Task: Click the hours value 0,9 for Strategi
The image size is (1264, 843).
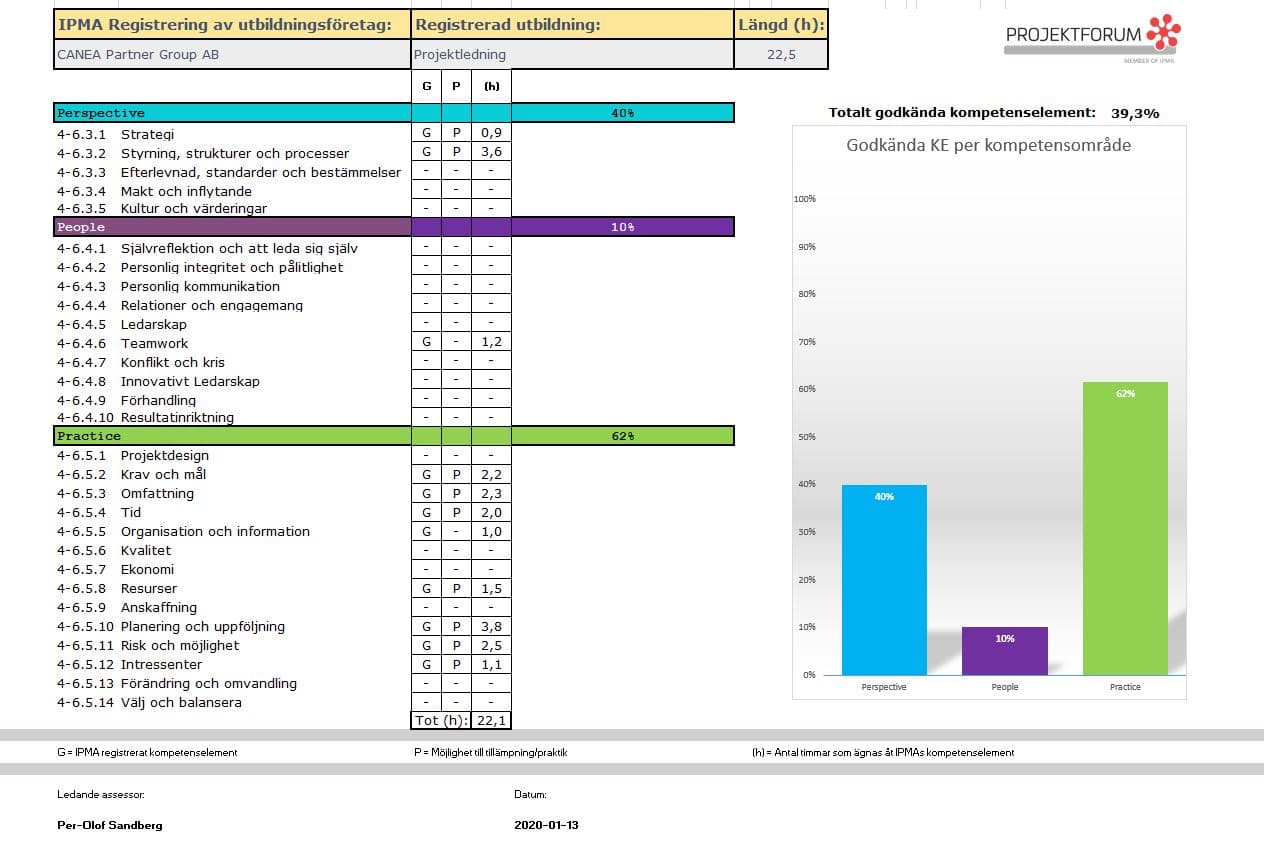Action: point(491,134)
